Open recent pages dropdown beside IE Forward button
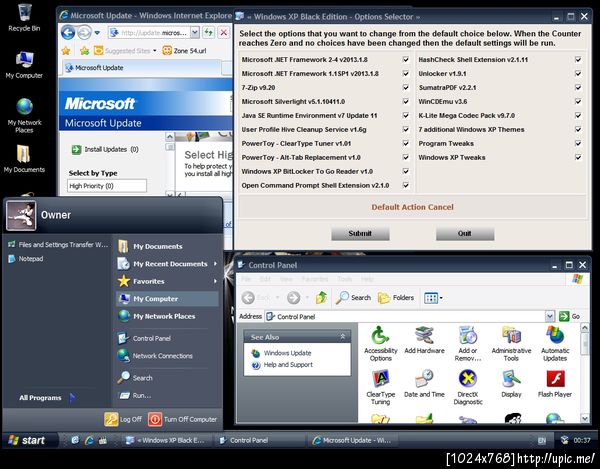 tap(97, 33)
